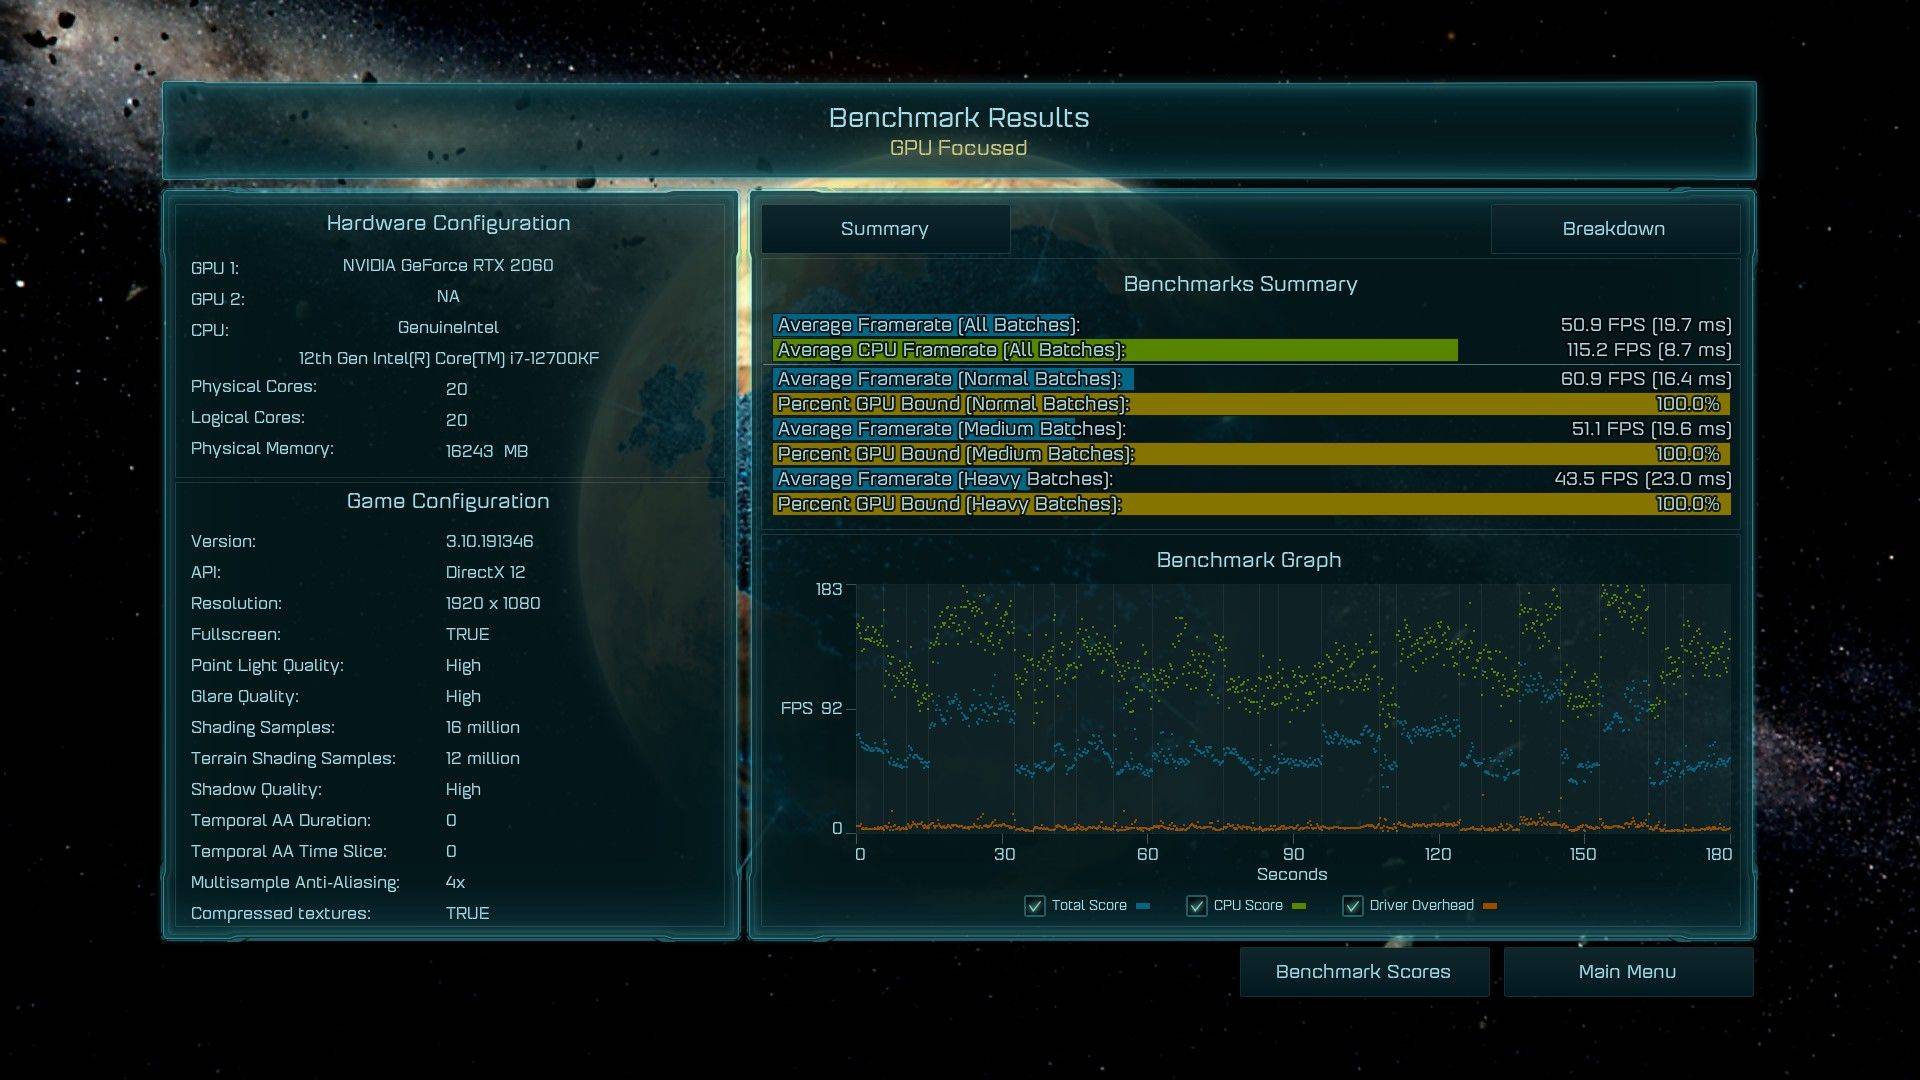Toggle Driver Overhead visibility checkbox
The height and width of the screenshot is (1080, 1920).
pos(1352,906)
